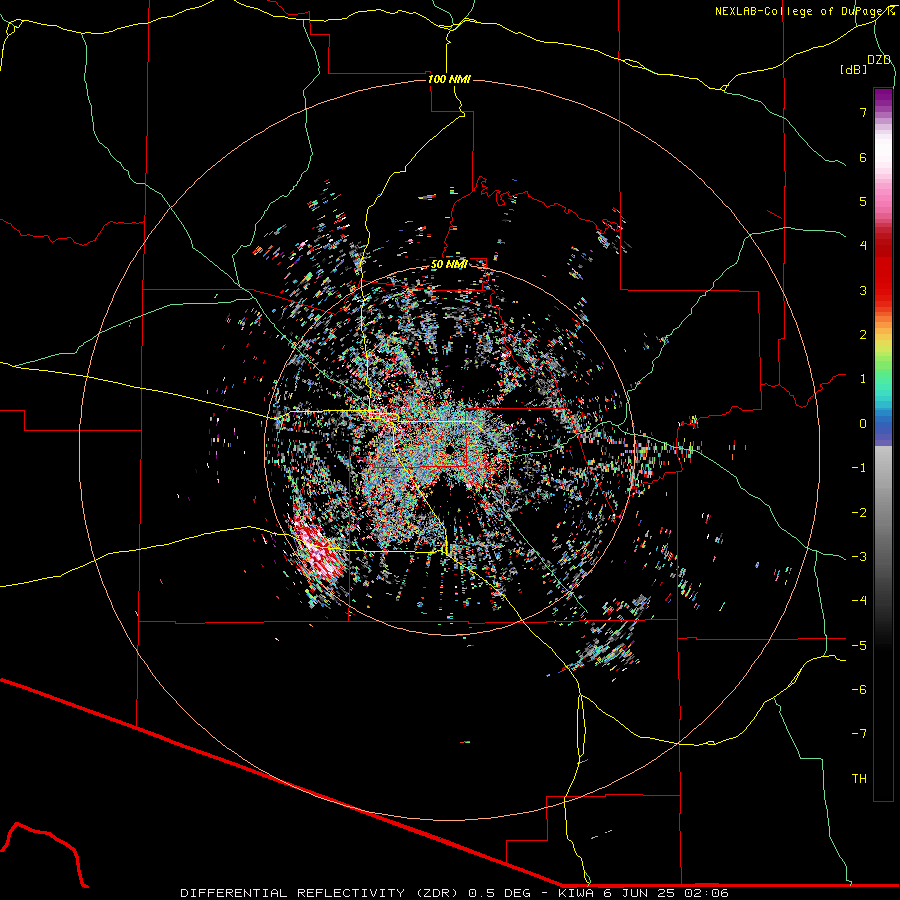Click the 4 dB label on color scale
Viewport: 900px width, 900px height.
(863, 246)
